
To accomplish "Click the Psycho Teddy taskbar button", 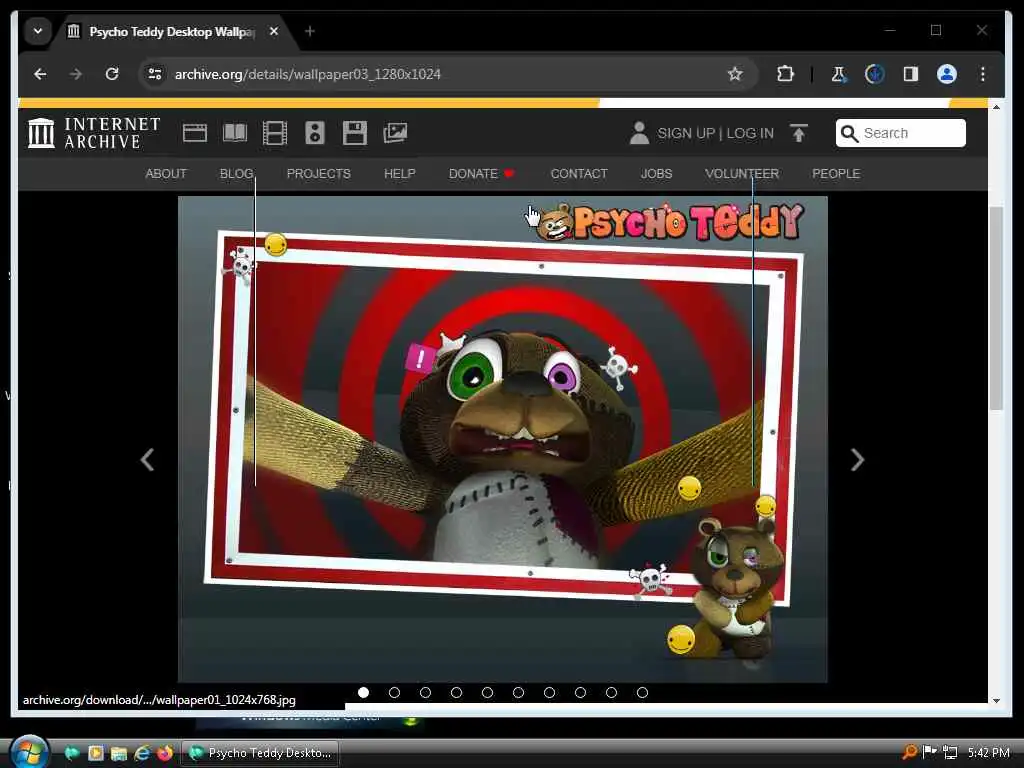I will (x=260, y=753).
